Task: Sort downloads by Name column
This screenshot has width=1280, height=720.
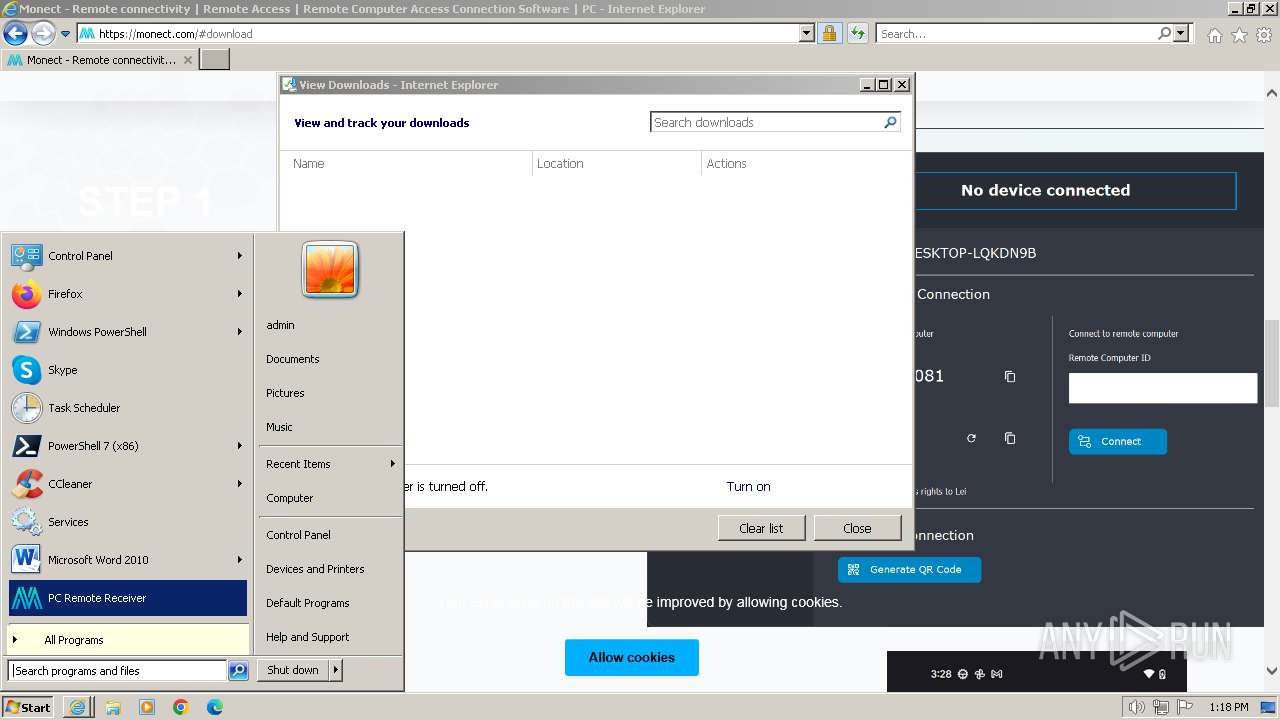Action: pos(407,163)
